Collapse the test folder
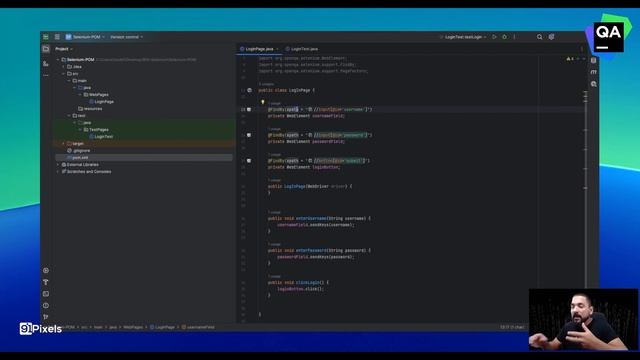The height and width of the screenshot is (360, 640). pos(69,116)
